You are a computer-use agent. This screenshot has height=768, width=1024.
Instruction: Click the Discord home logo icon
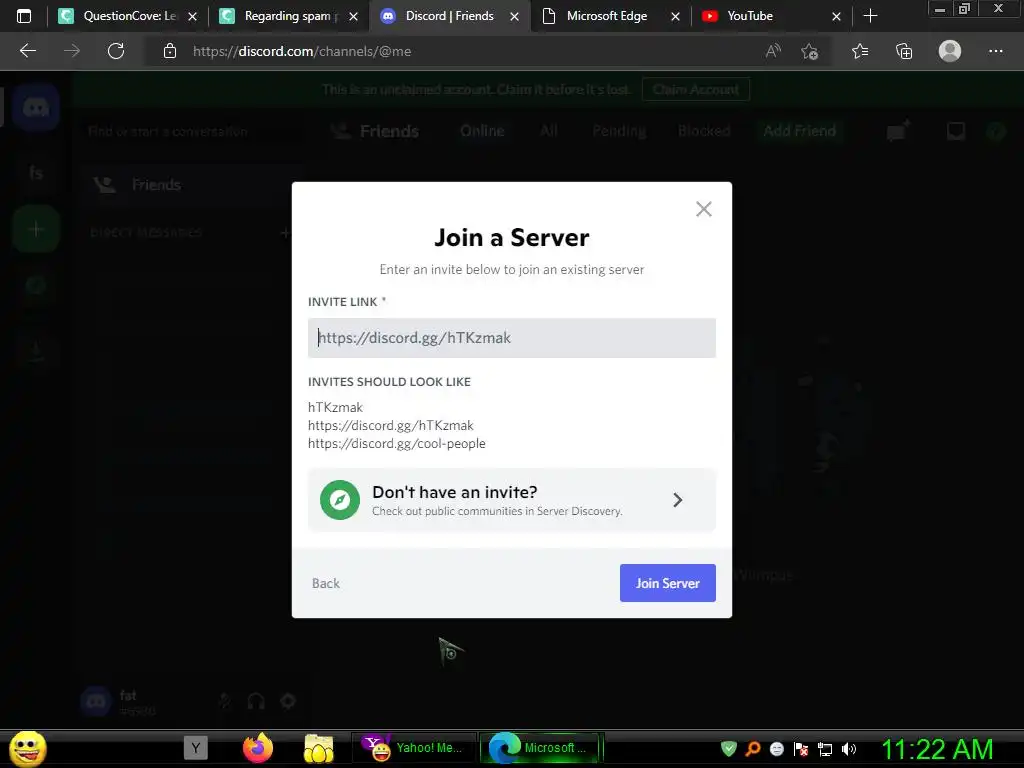tap(36, 107)
